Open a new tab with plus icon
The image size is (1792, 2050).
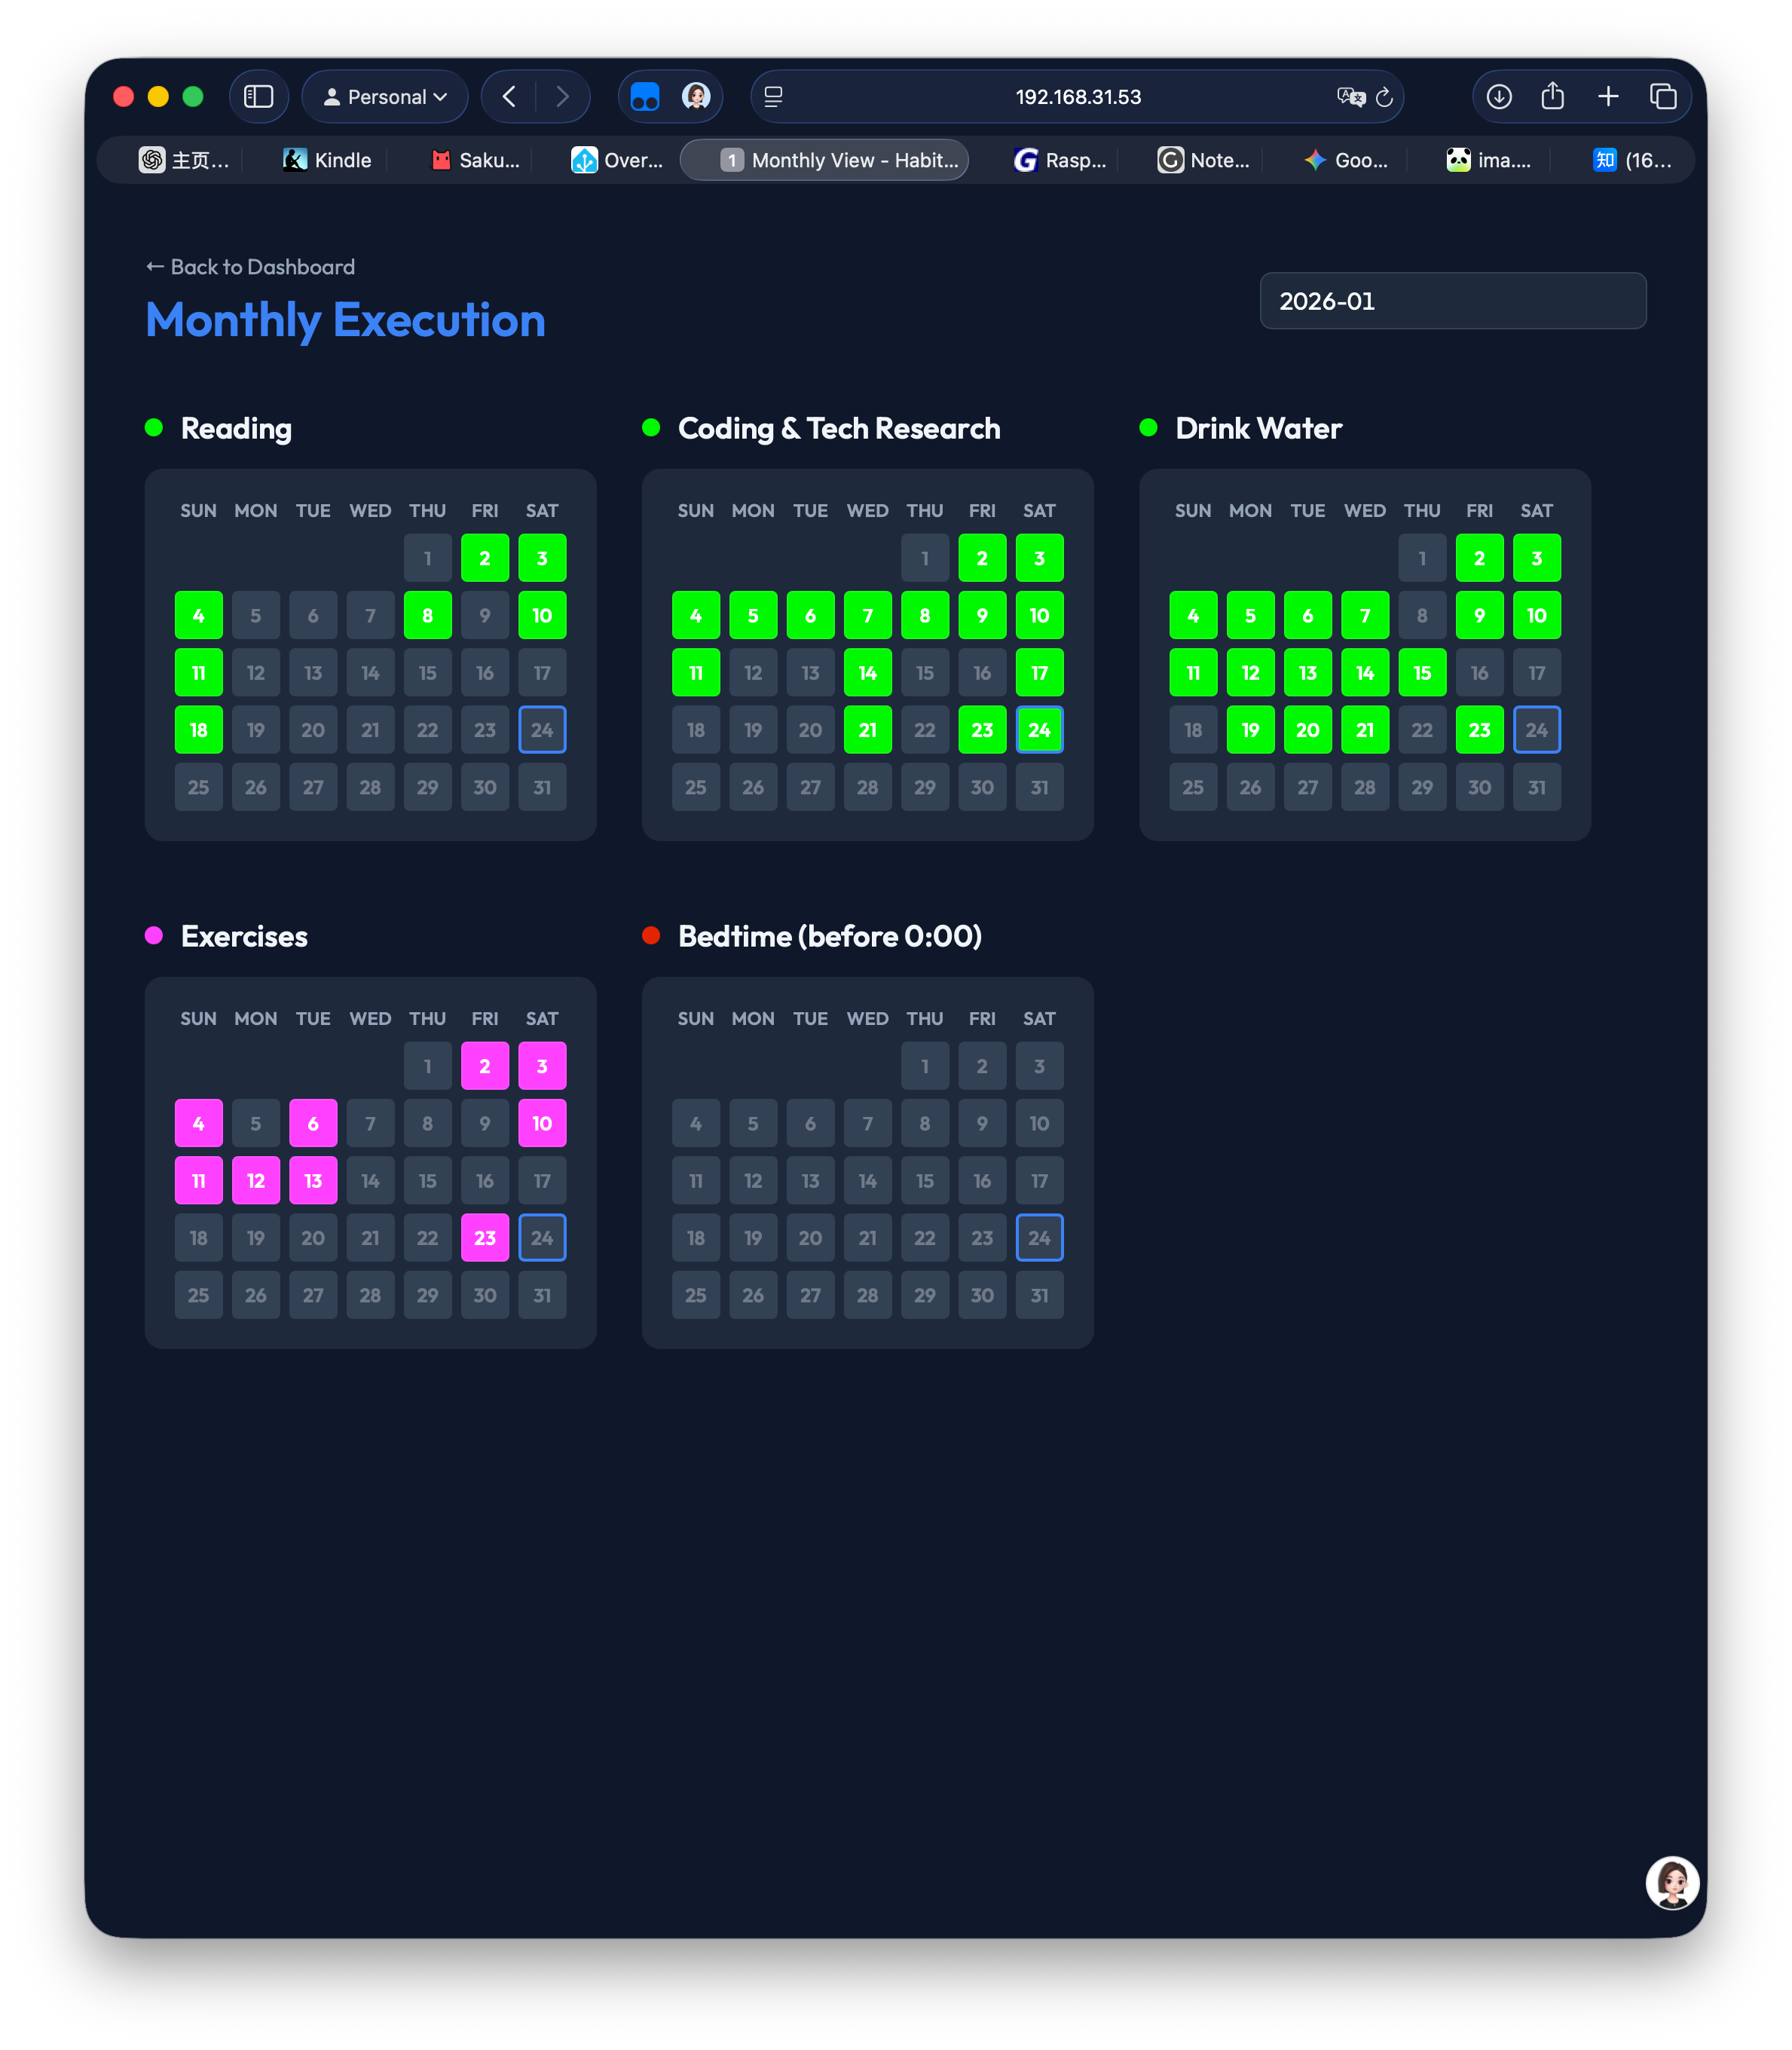tap(1608, 97)
